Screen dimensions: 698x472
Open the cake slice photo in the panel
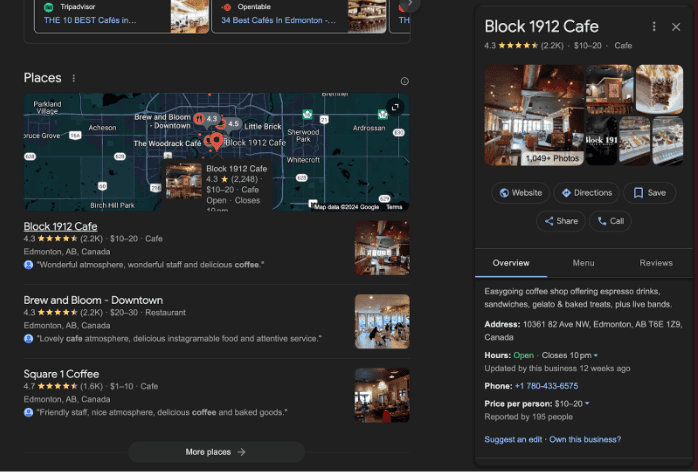(659, 89)
